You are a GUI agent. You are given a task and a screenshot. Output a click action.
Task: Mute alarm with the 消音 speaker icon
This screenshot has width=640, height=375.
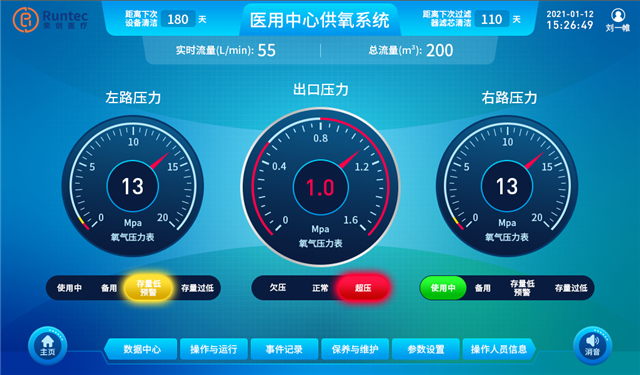pyautogui.click(x=592, y=345)
